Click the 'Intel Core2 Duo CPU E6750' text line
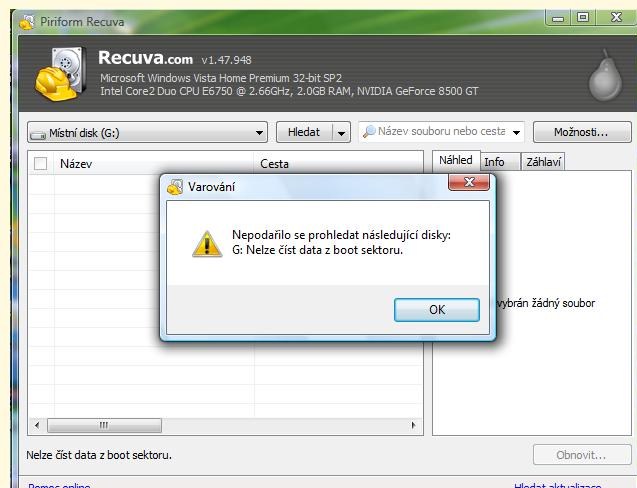Screen dimensions: 637x488 pyautogui.click(x=289, y=91)
